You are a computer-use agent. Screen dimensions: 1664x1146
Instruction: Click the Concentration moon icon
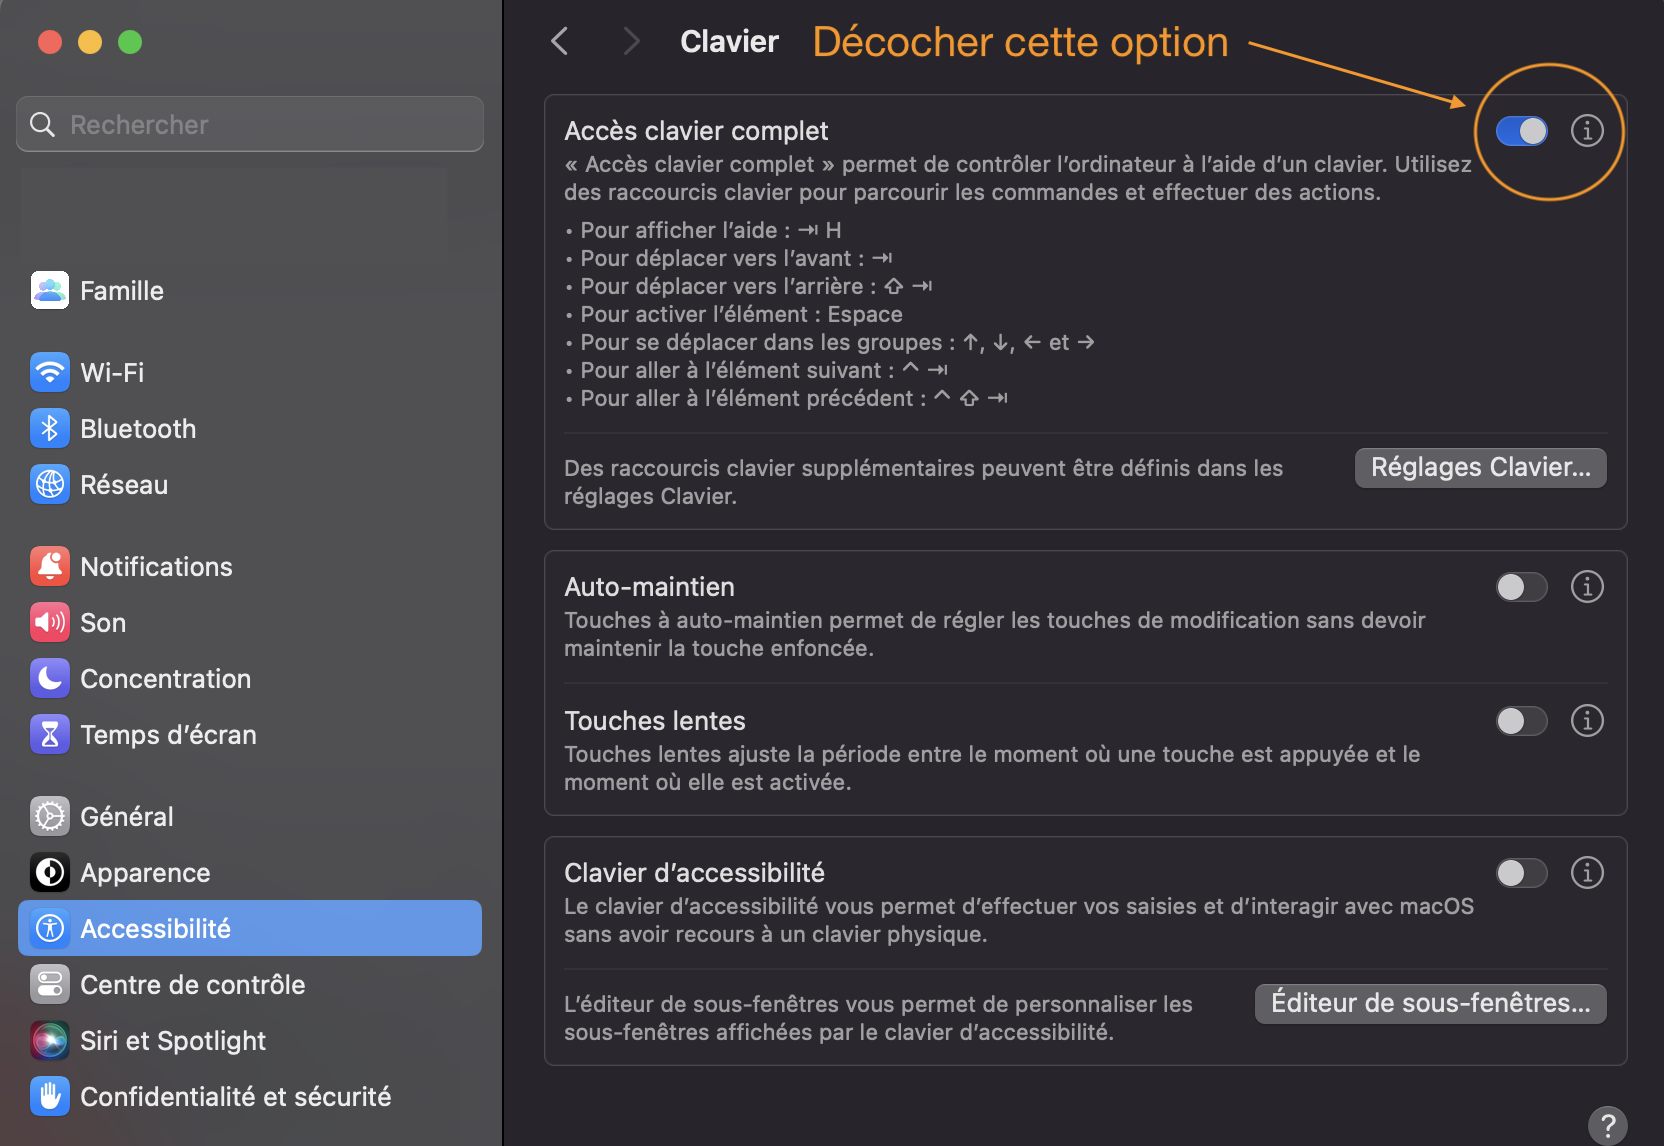(x=50, y=678)
